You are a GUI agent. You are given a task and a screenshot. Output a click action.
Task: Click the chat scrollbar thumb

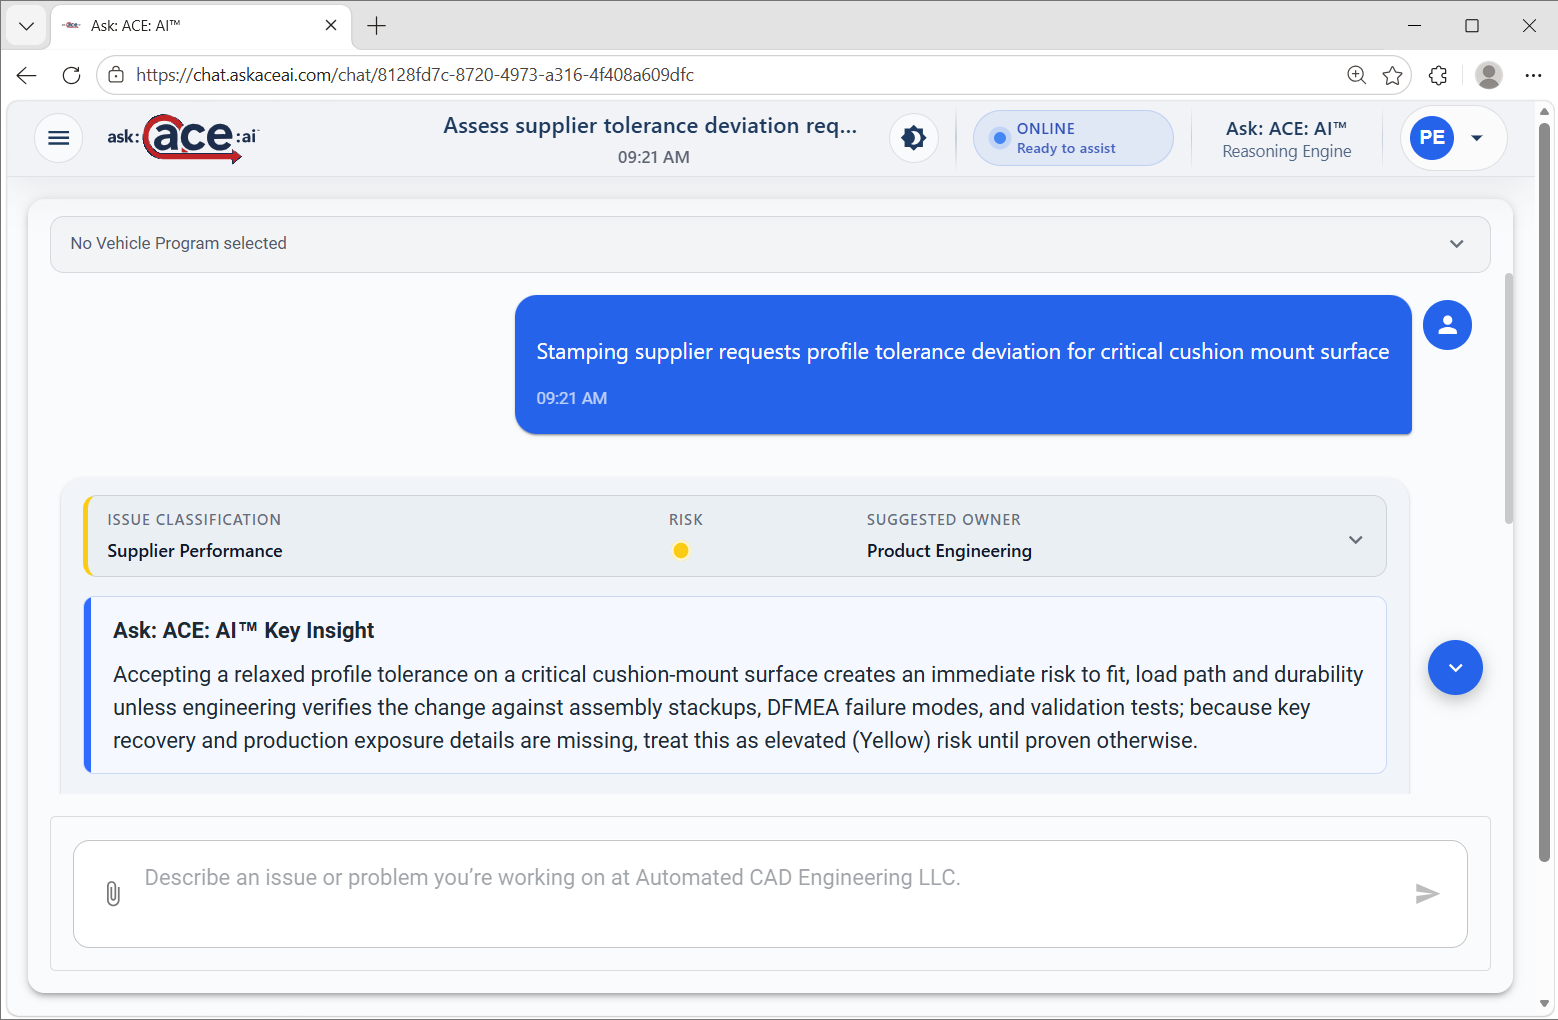point(1509,398)
